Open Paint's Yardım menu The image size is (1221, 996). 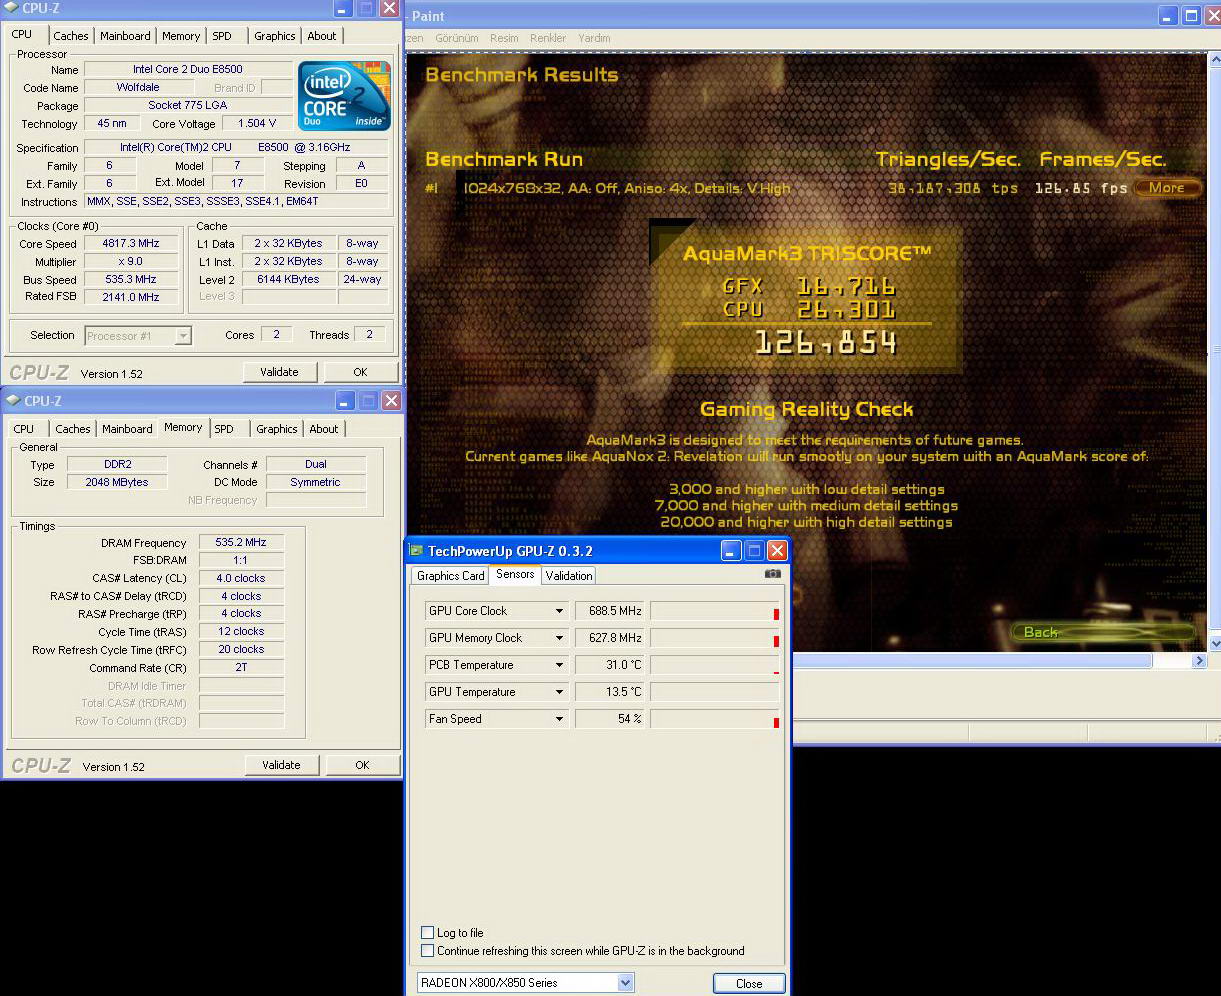(x=594, y=38)
